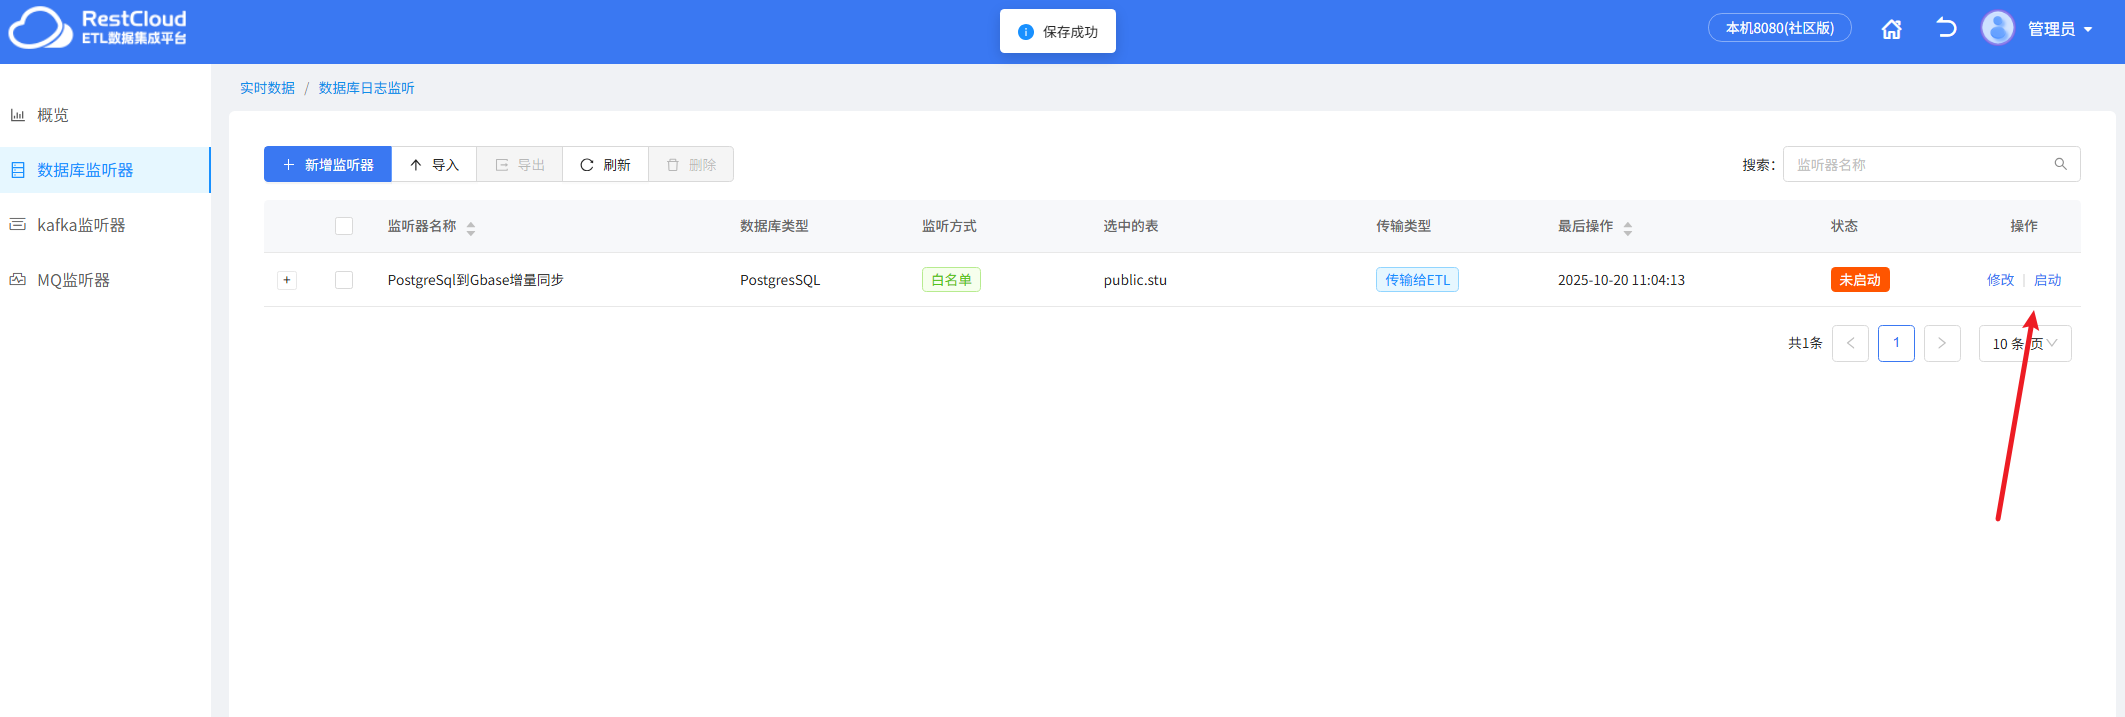The image size is (2125, 717).
Task: Click the refresh button
Action: (605, 165)
